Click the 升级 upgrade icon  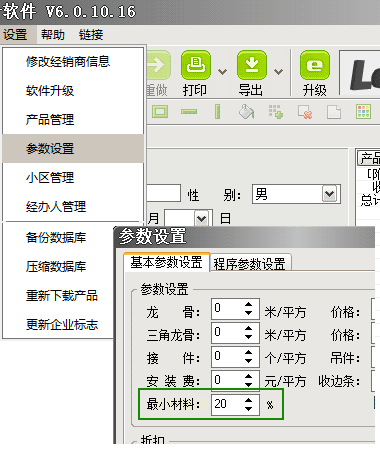click(x=315, y=65)
